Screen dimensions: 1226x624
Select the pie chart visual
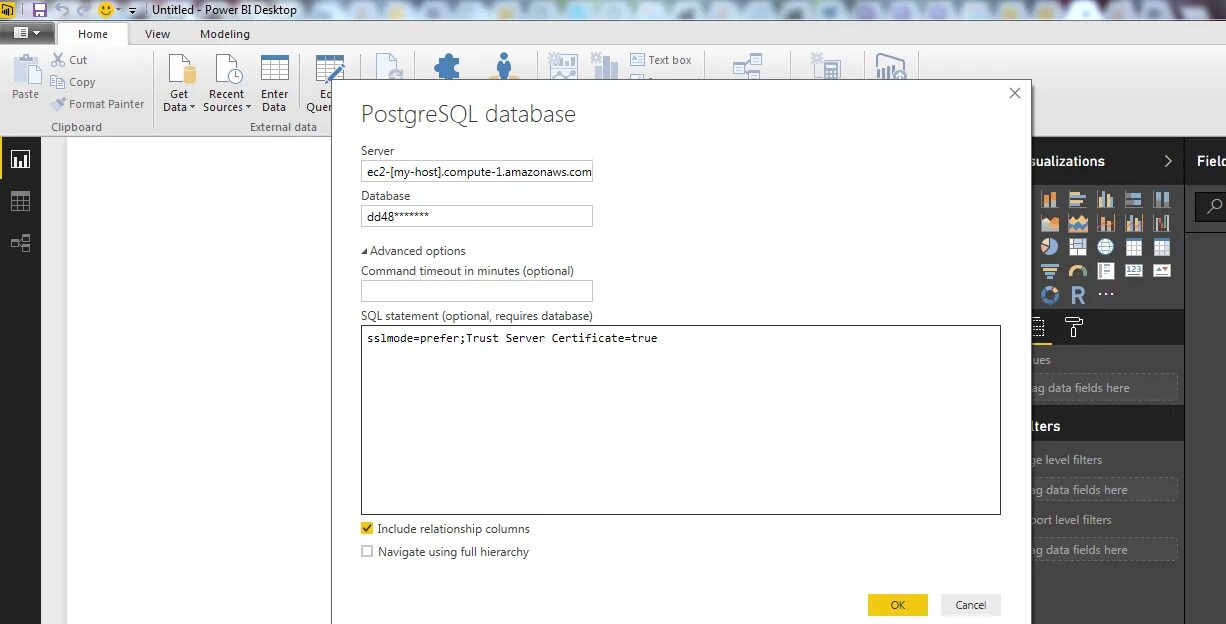click(x=1050, y=247)
